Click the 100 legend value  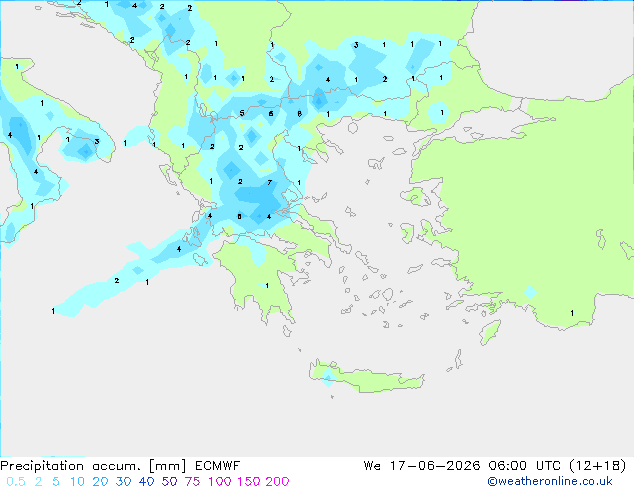pos(220,482)
